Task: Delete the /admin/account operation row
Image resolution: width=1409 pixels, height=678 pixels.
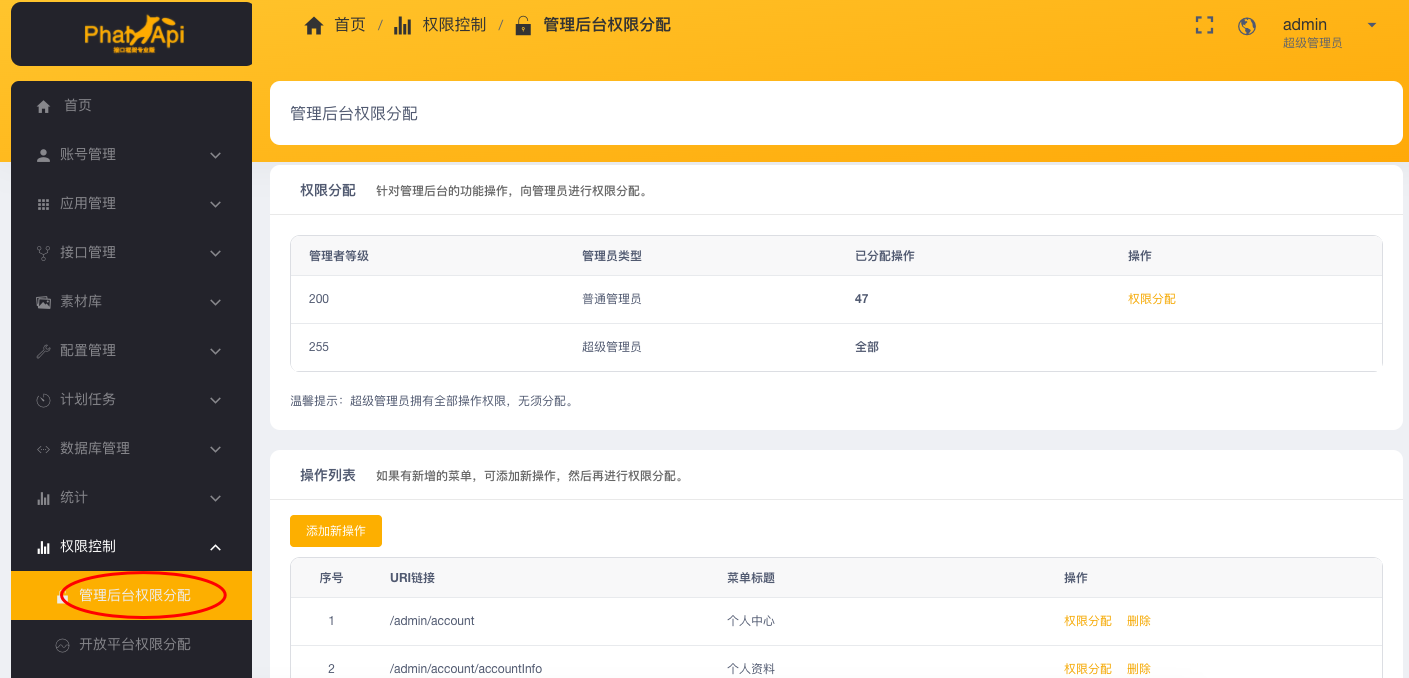Action: click(x=1138, y=621)
